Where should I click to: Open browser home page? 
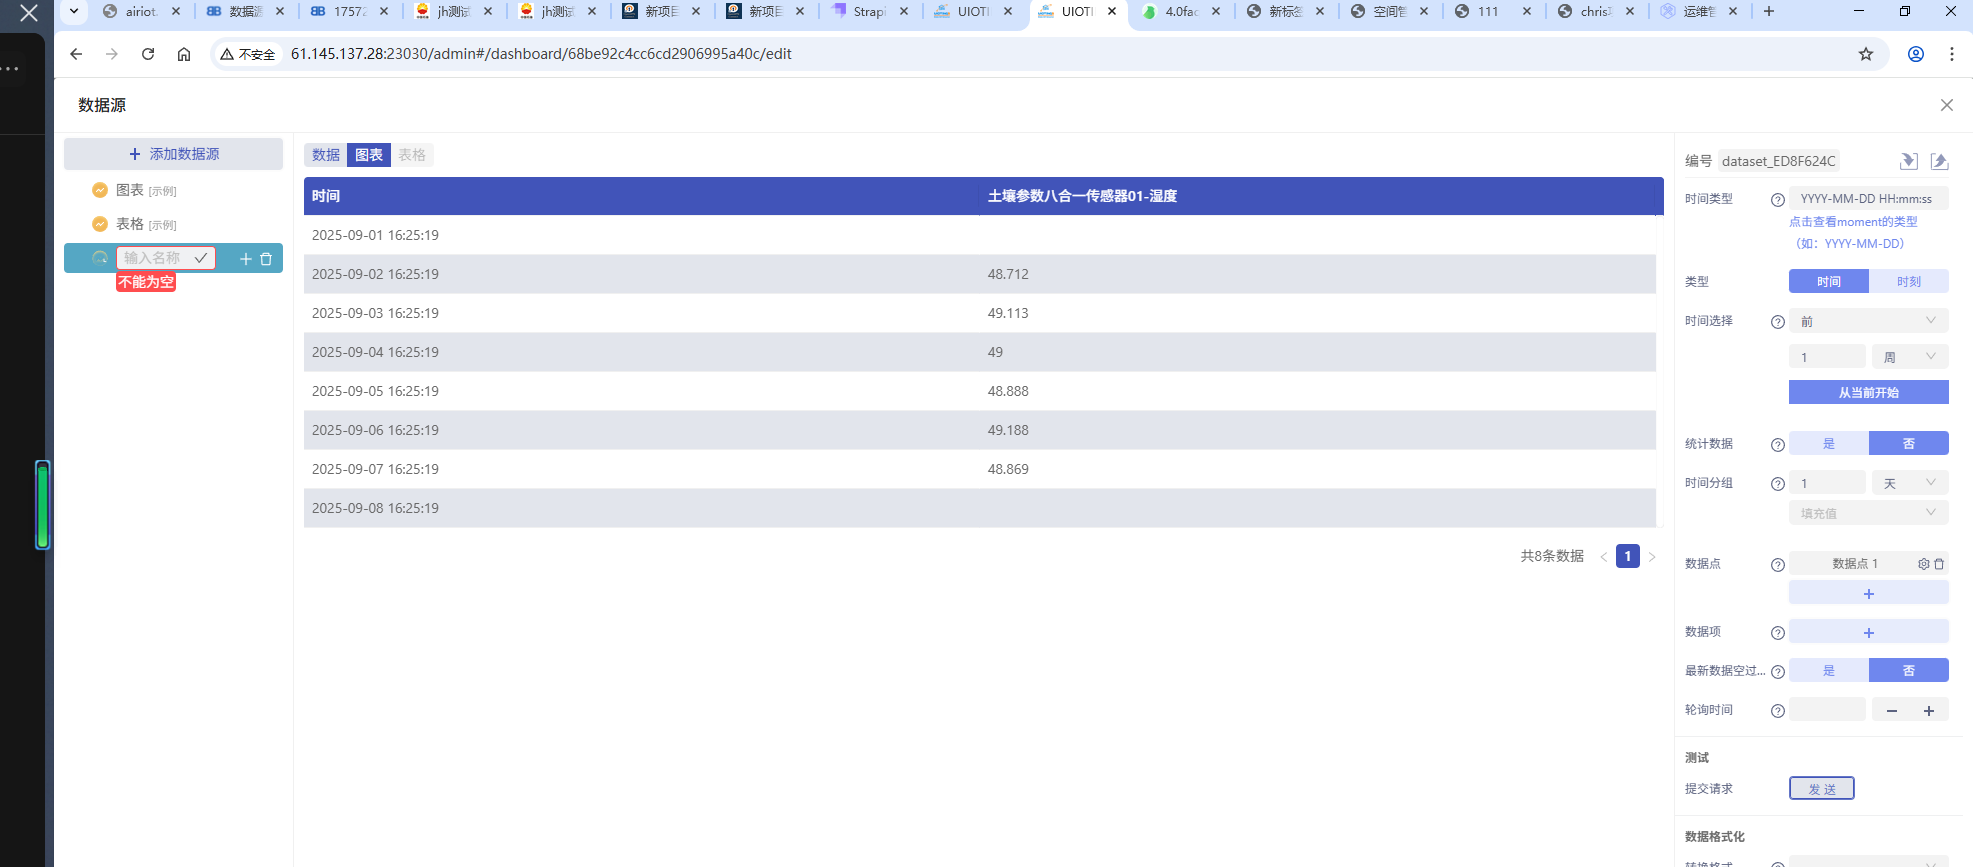(184, 54)
